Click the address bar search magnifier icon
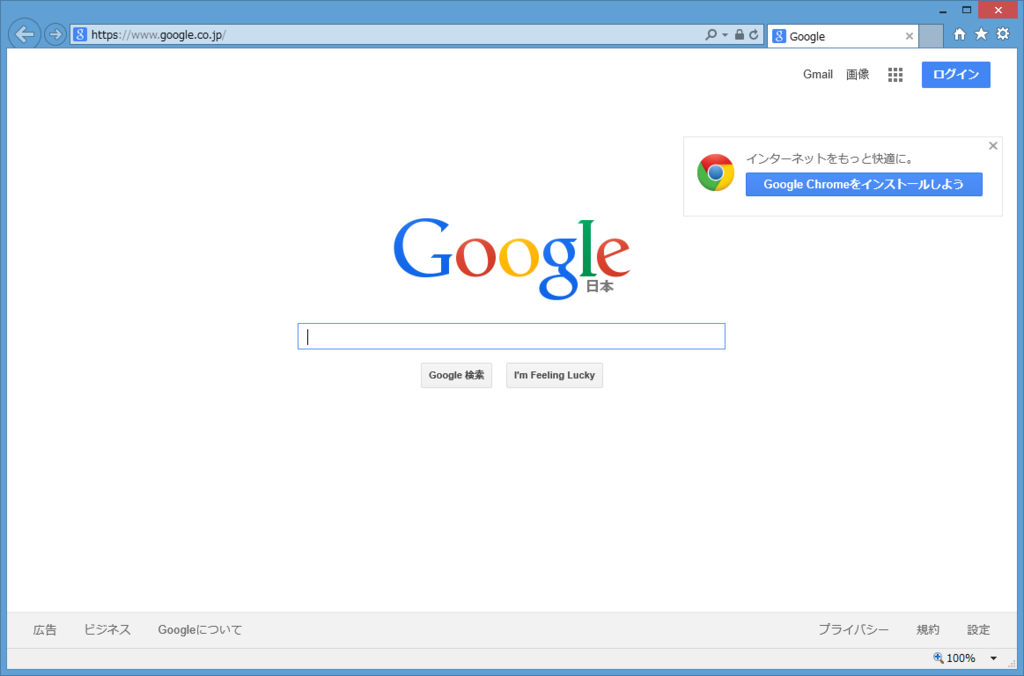 tap(711, 35)
